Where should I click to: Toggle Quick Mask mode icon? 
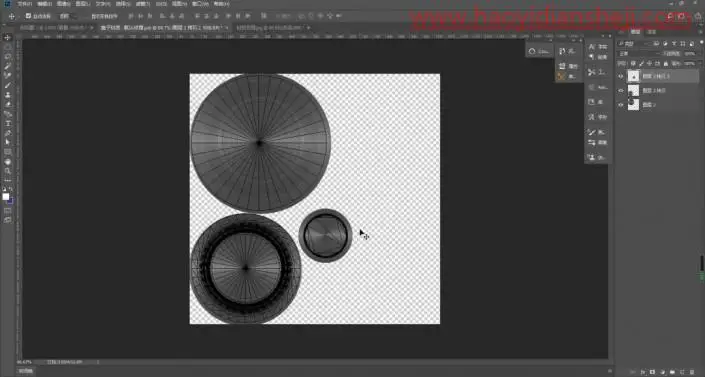click(x=8, y=210)
